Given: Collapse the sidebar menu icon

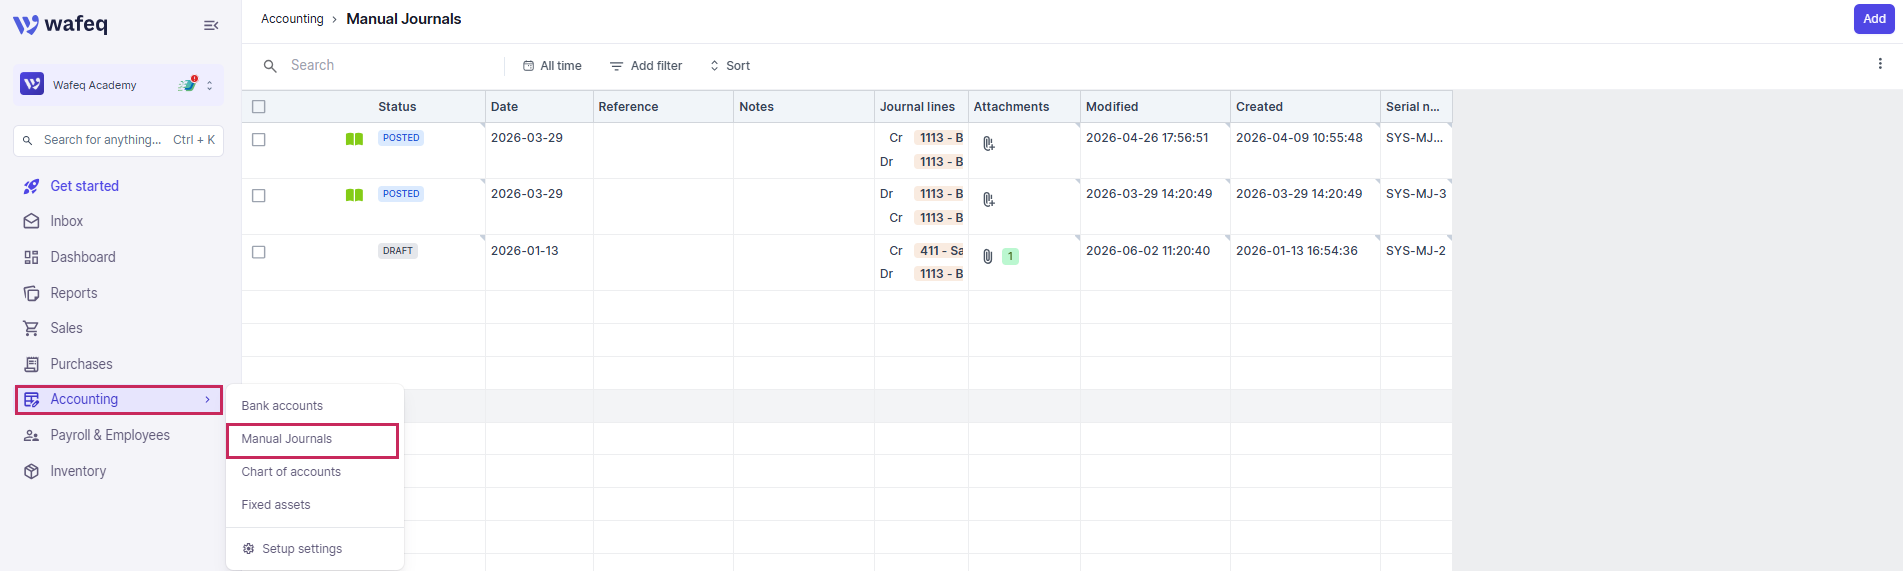Looking at the screenshot, I should click(211, 25).
